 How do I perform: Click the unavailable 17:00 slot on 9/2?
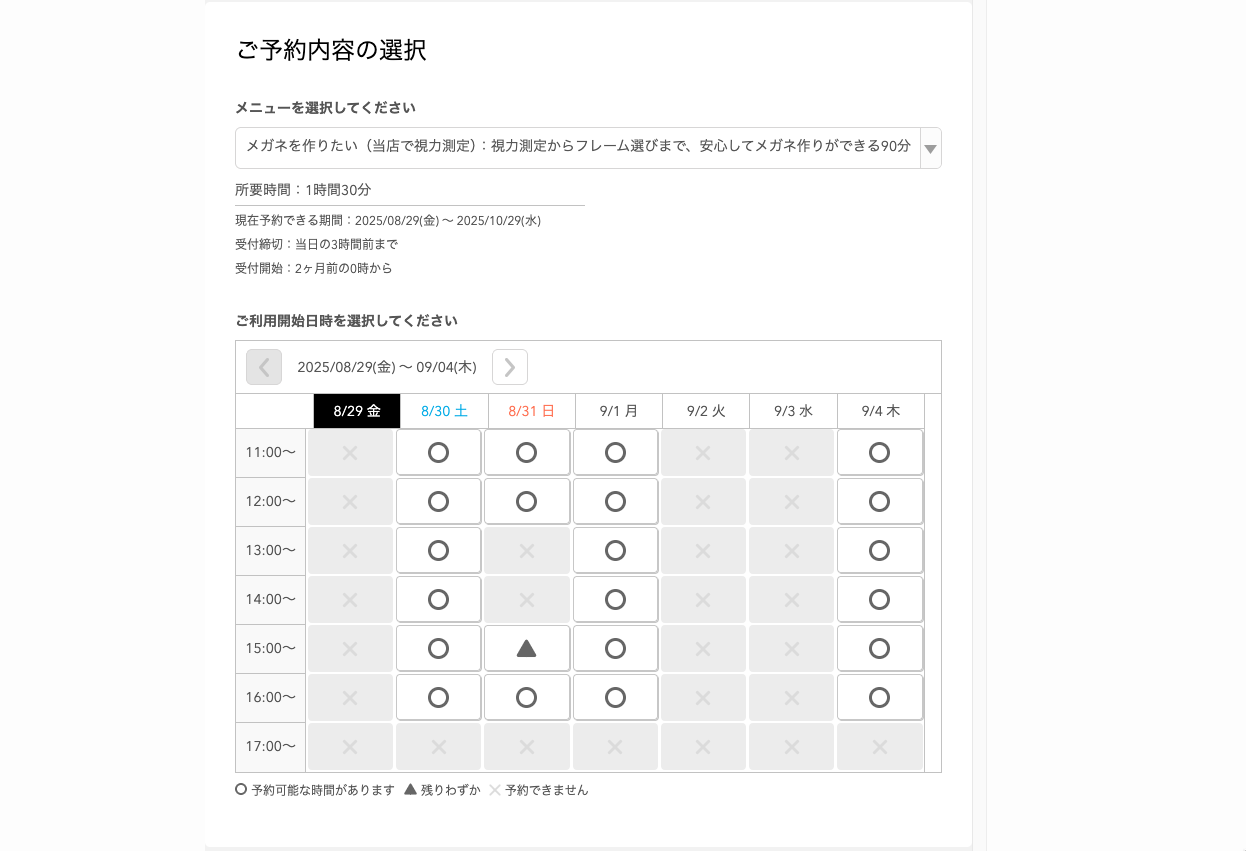coord(703,746)
